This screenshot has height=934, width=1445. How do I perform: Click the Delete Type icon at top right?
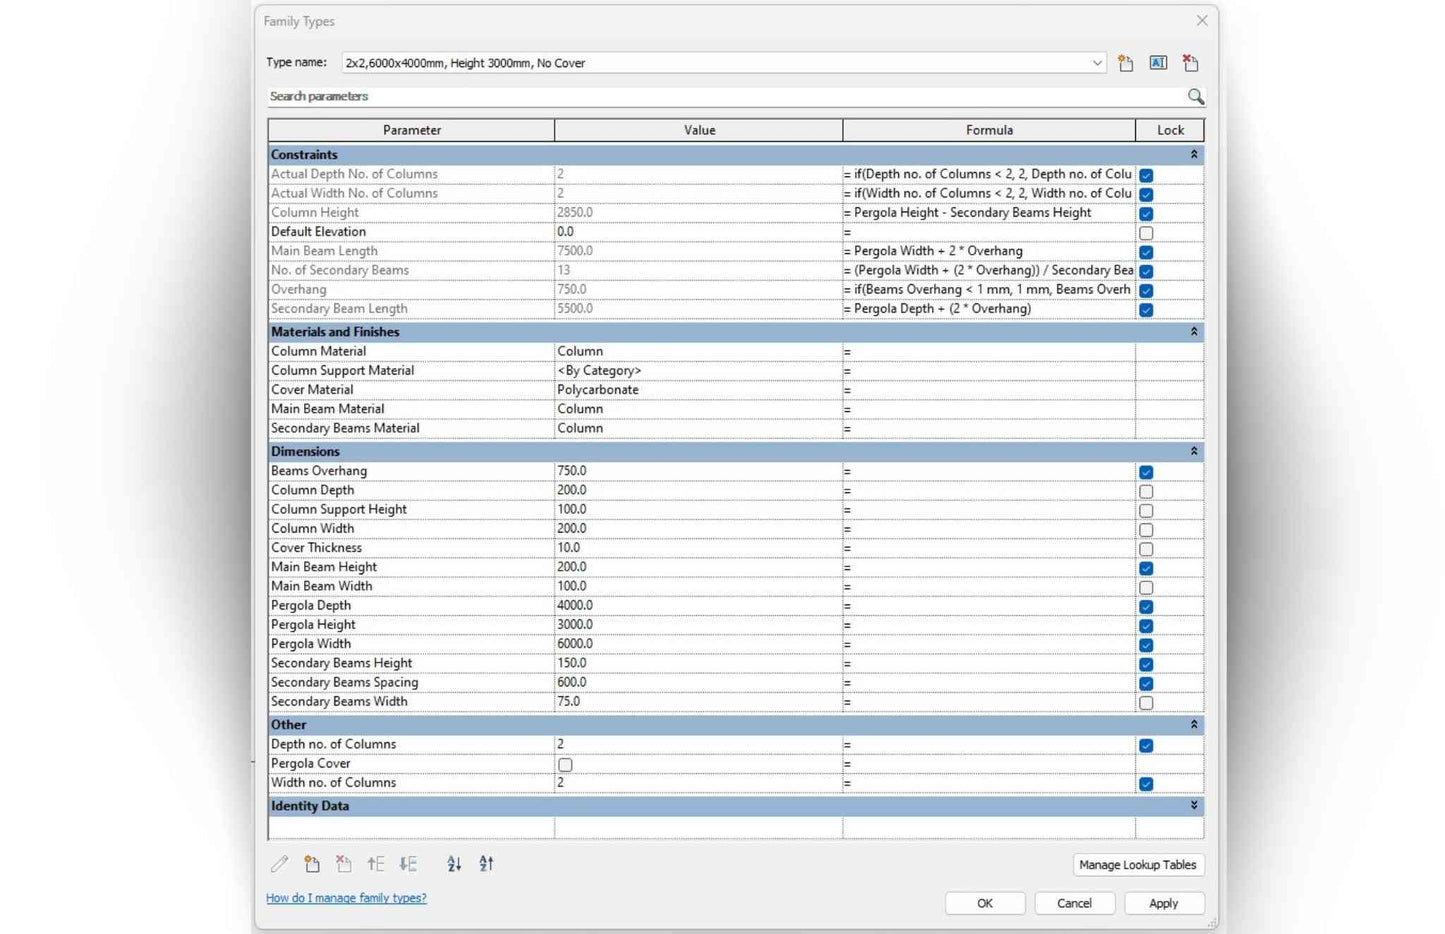[x=1190, y=63]
